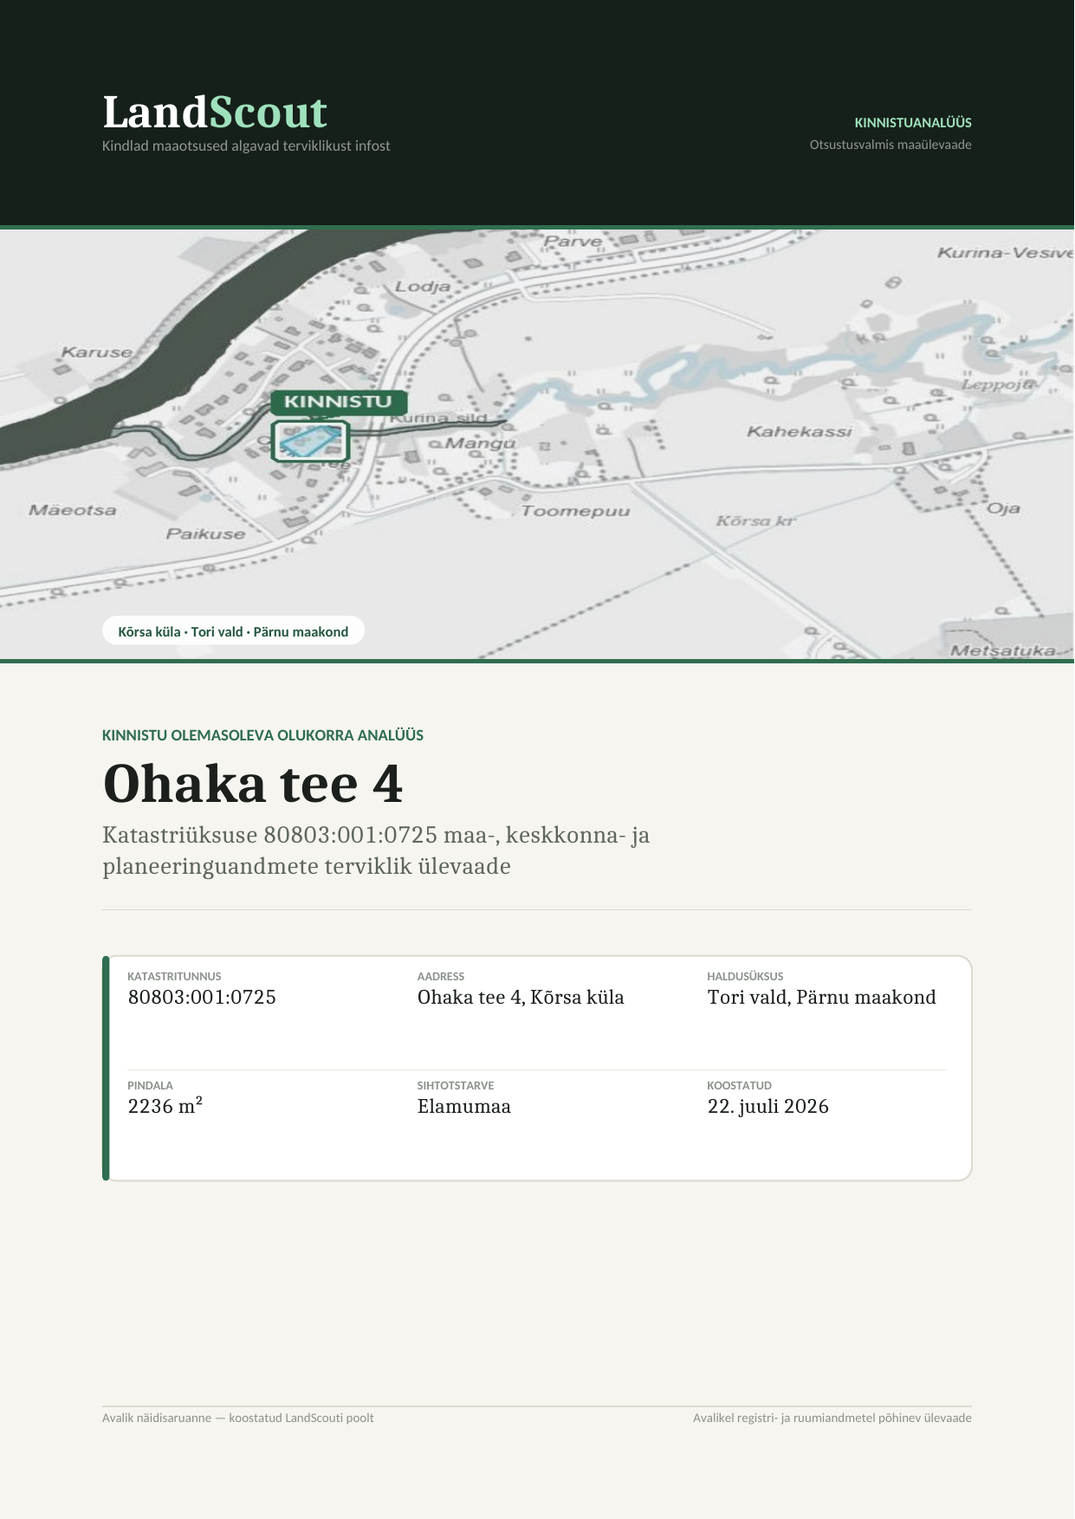
Task: Click the KINNISTUANALÜÜS header label
Action: (913, 123)
